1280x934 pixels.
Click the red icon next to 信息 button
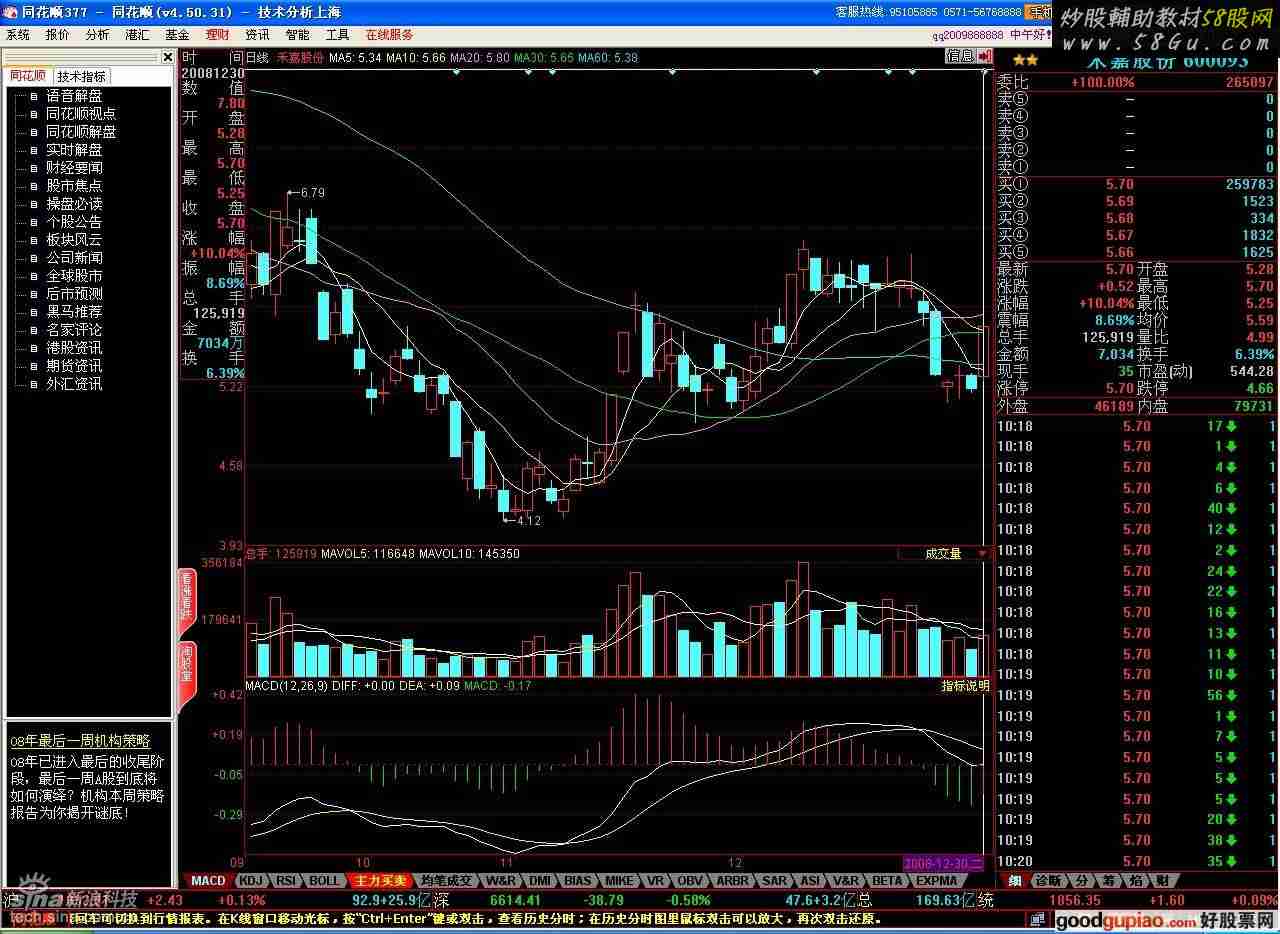pyautogui.click(x=985, y=56)
